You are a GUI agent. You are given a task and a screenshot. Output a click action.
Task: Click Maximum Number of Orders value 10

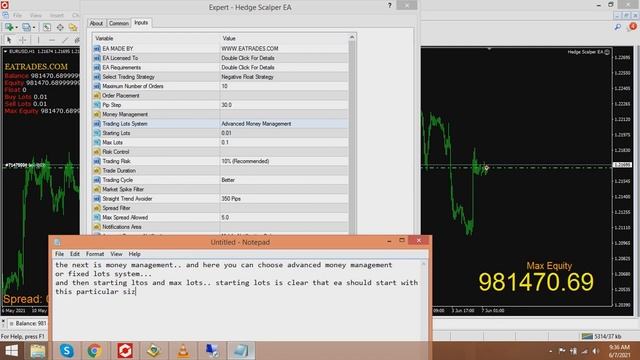click(284, 86)
